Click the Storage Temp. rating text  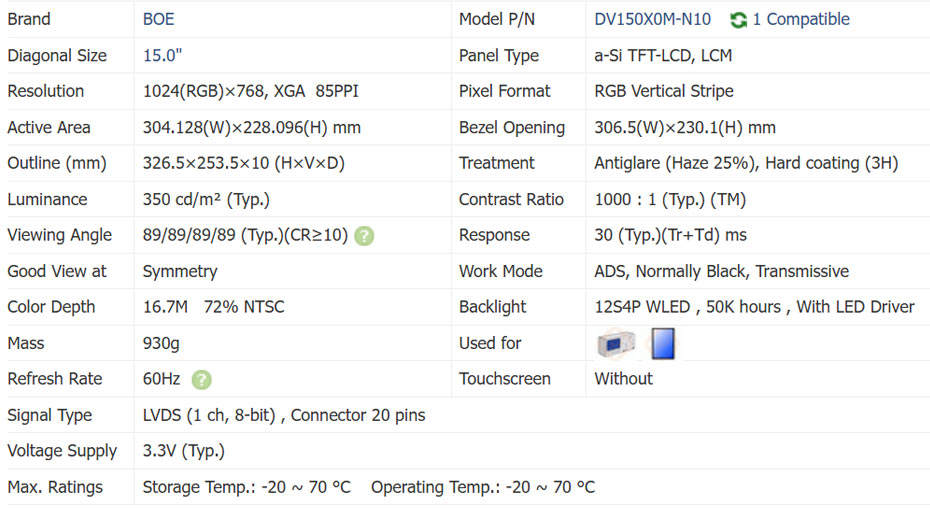click(x=246, y=487)
